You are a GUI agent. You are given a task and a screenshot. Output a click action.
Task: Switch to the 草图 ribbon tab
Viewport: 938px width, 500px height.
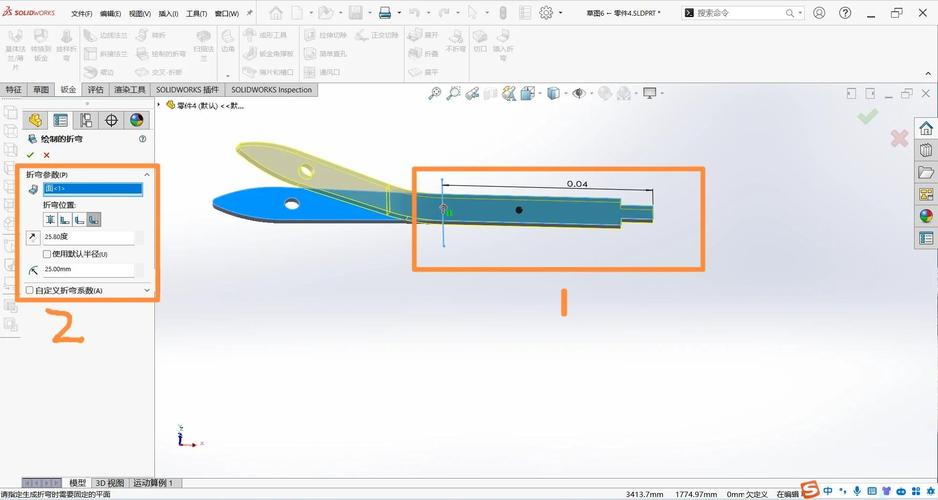[41, 90]
